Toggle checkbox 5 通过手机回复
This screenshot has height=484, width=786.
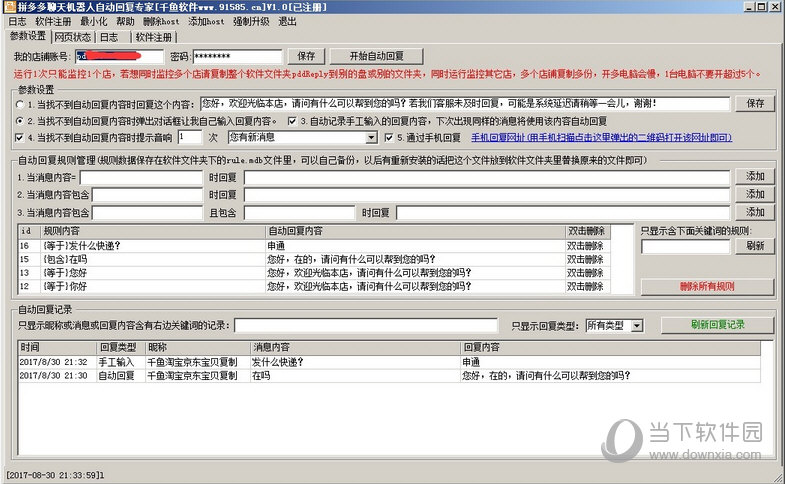(388, 137)
